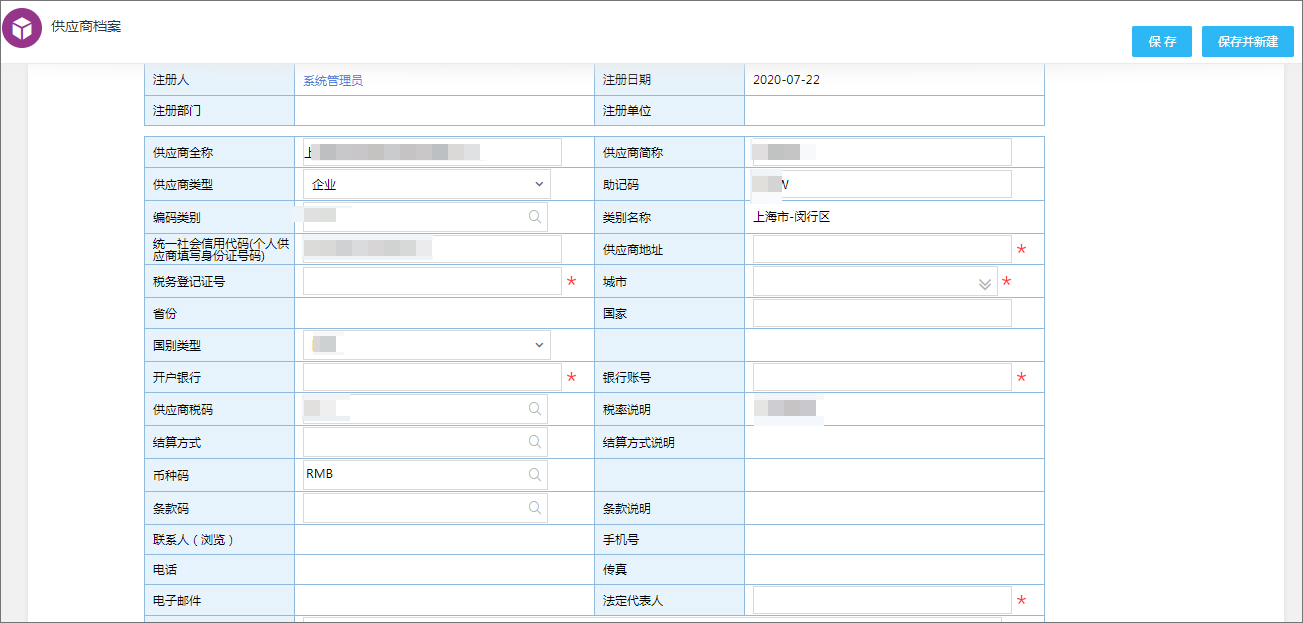Image resolution: width=1303 pixels, height=623 pixels.
Task: Open the 国别类型 dropdown
Action: pos(539,344)
